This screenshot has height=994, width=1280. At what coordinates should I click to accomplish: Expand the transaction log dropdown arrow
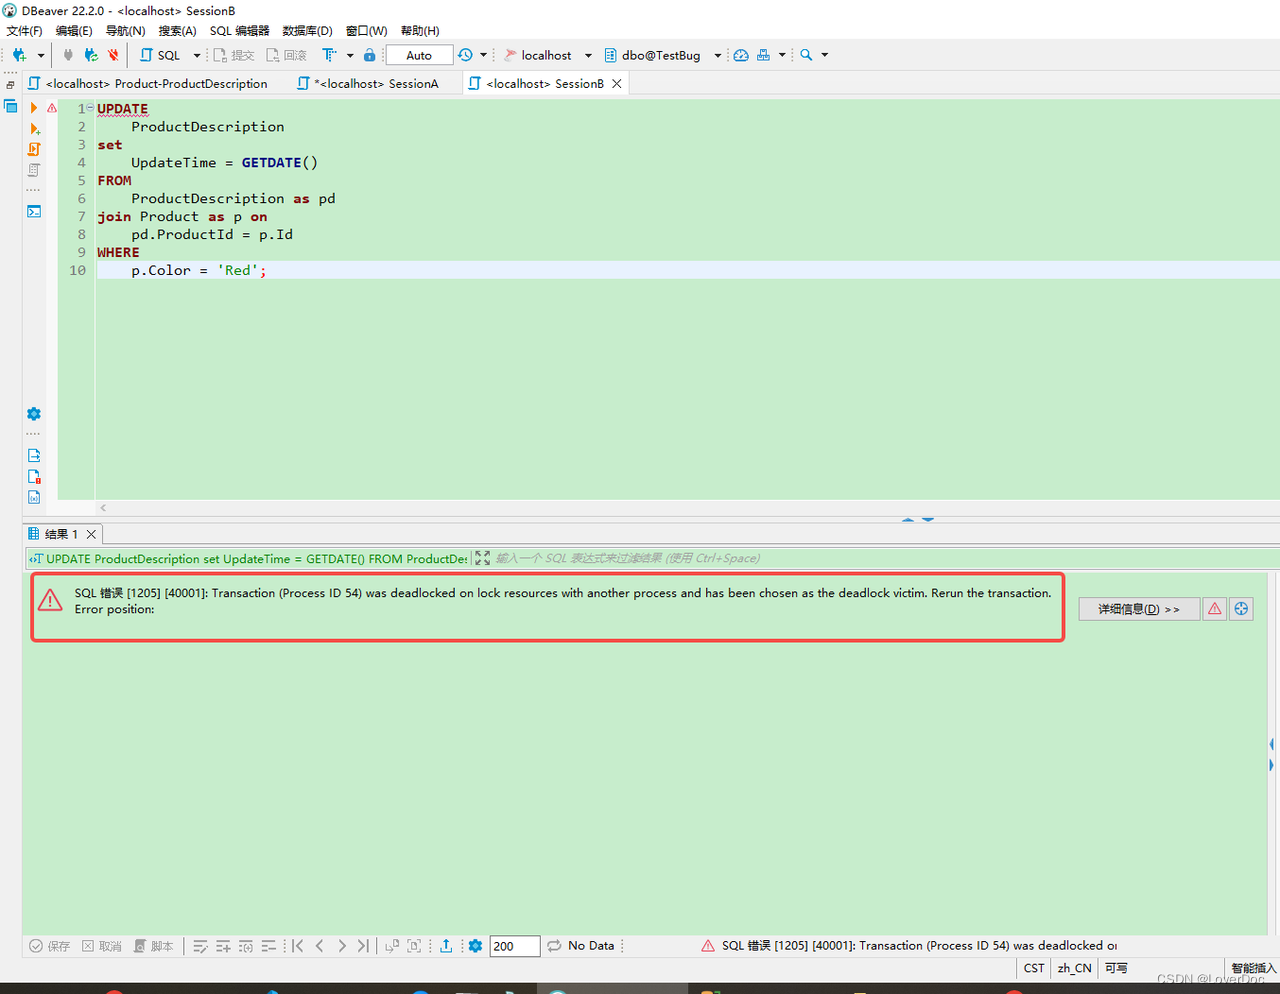[x=483, y=55]
